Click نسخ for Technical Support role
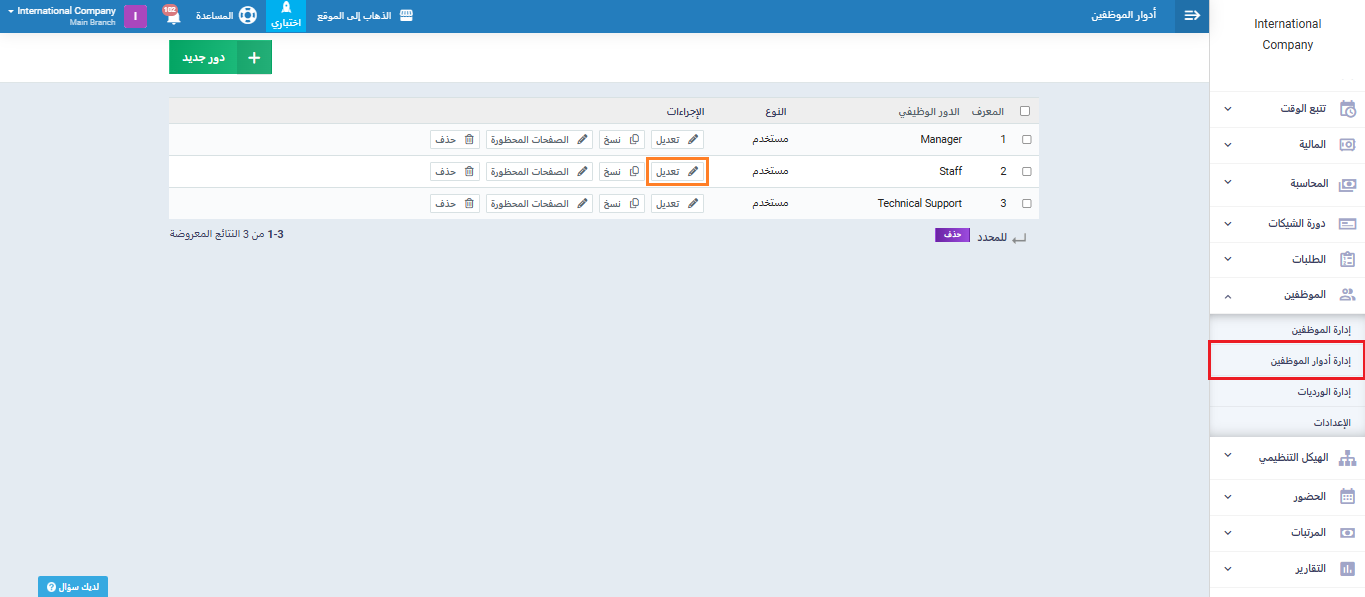1365x597 pixels. 622,203
